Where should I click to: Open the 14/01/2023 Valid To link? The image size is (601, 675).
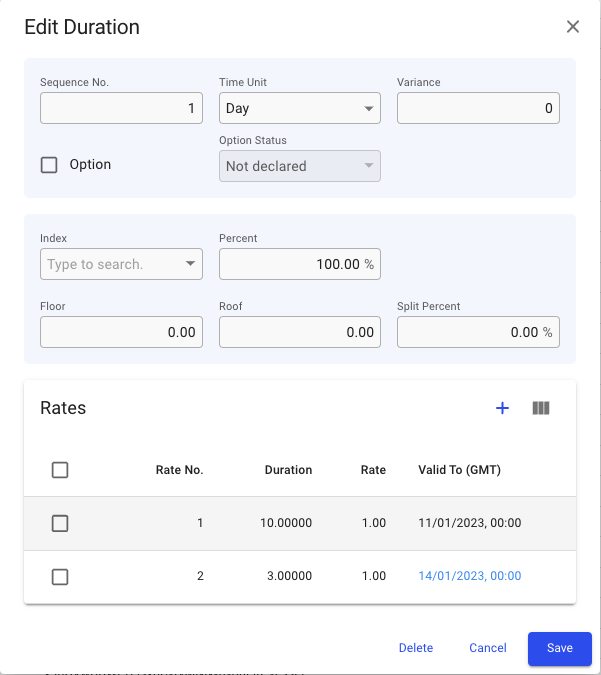[469, 576]
